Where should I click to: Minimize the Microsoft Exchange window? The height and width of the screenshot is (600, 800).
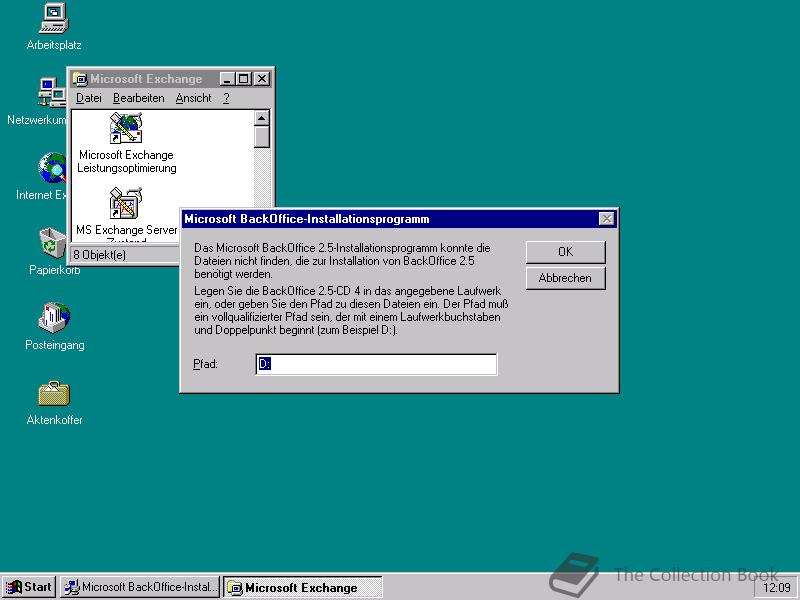227,79
